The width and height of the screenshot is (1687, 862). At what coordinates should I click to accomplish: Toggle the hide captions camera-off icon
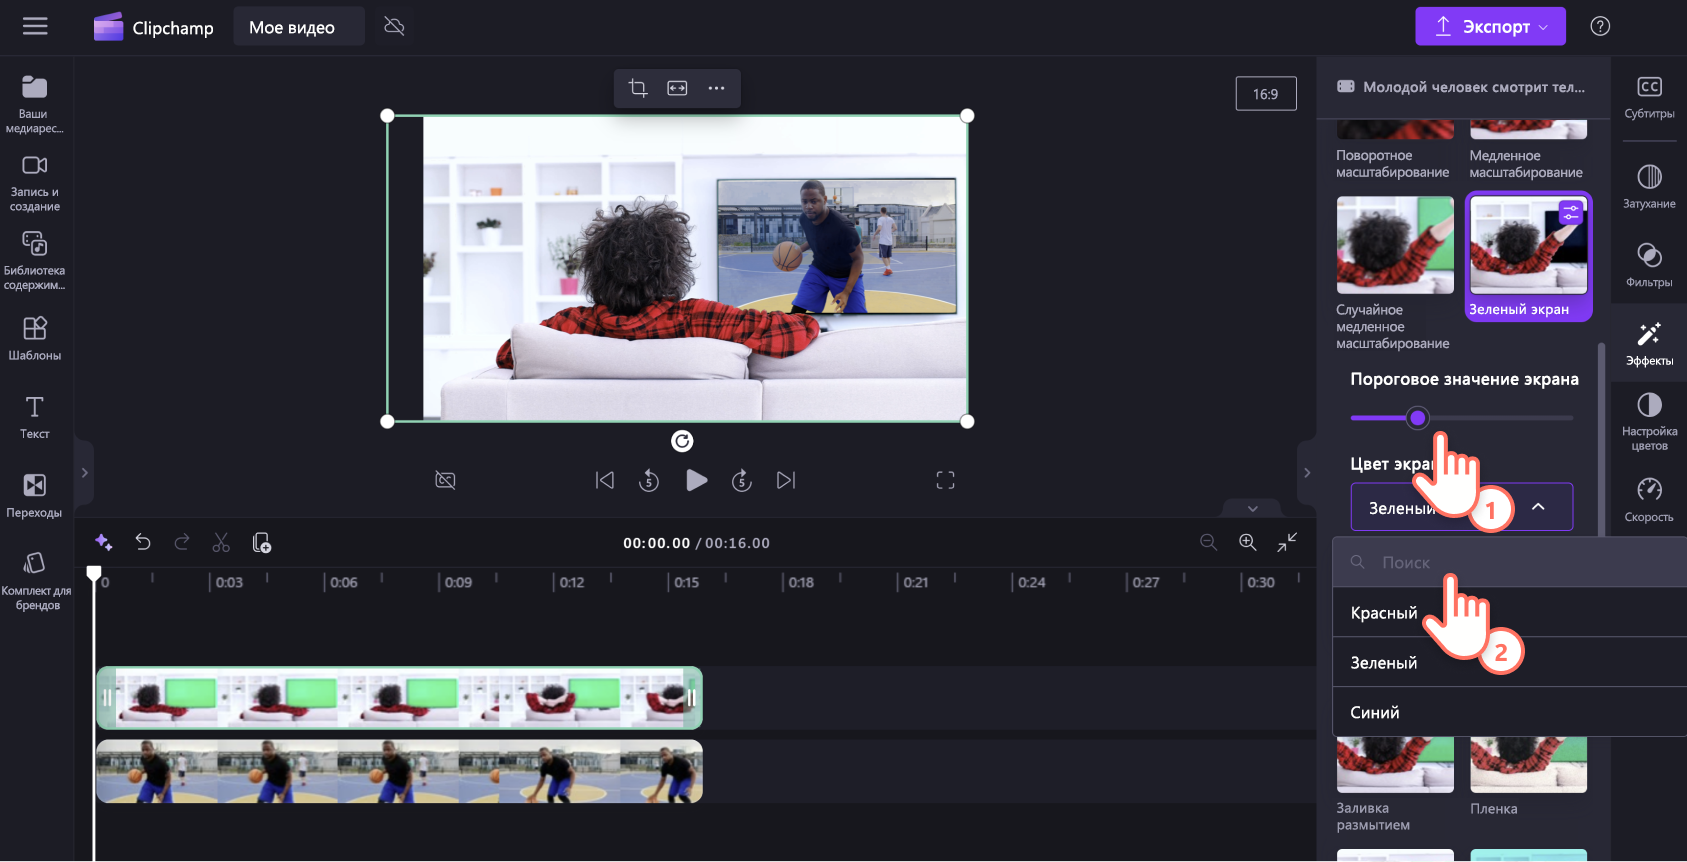point(446,481)
